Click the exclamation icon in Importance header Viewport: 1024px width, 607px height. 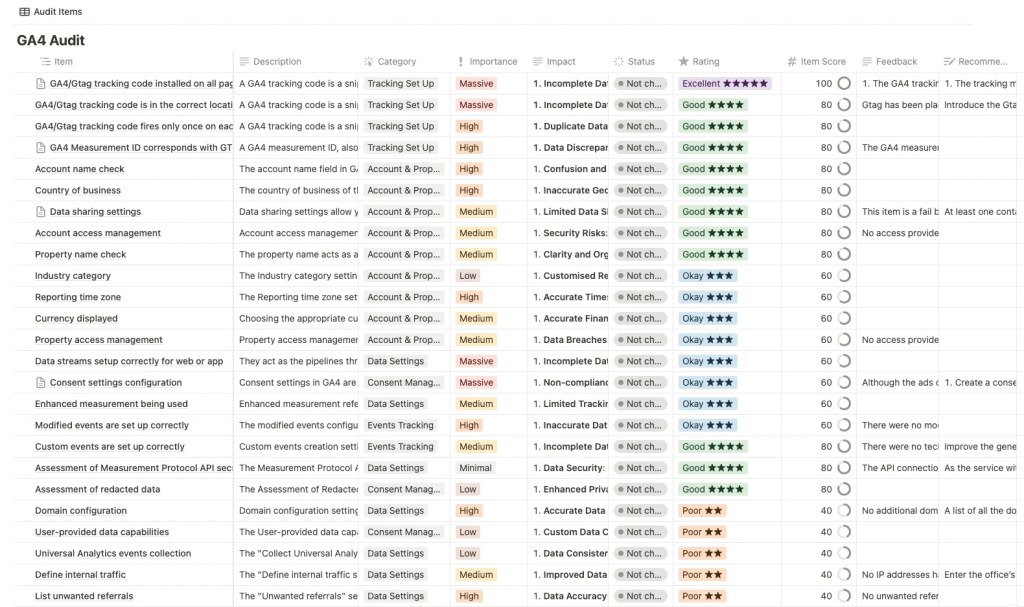pos(460,62)
